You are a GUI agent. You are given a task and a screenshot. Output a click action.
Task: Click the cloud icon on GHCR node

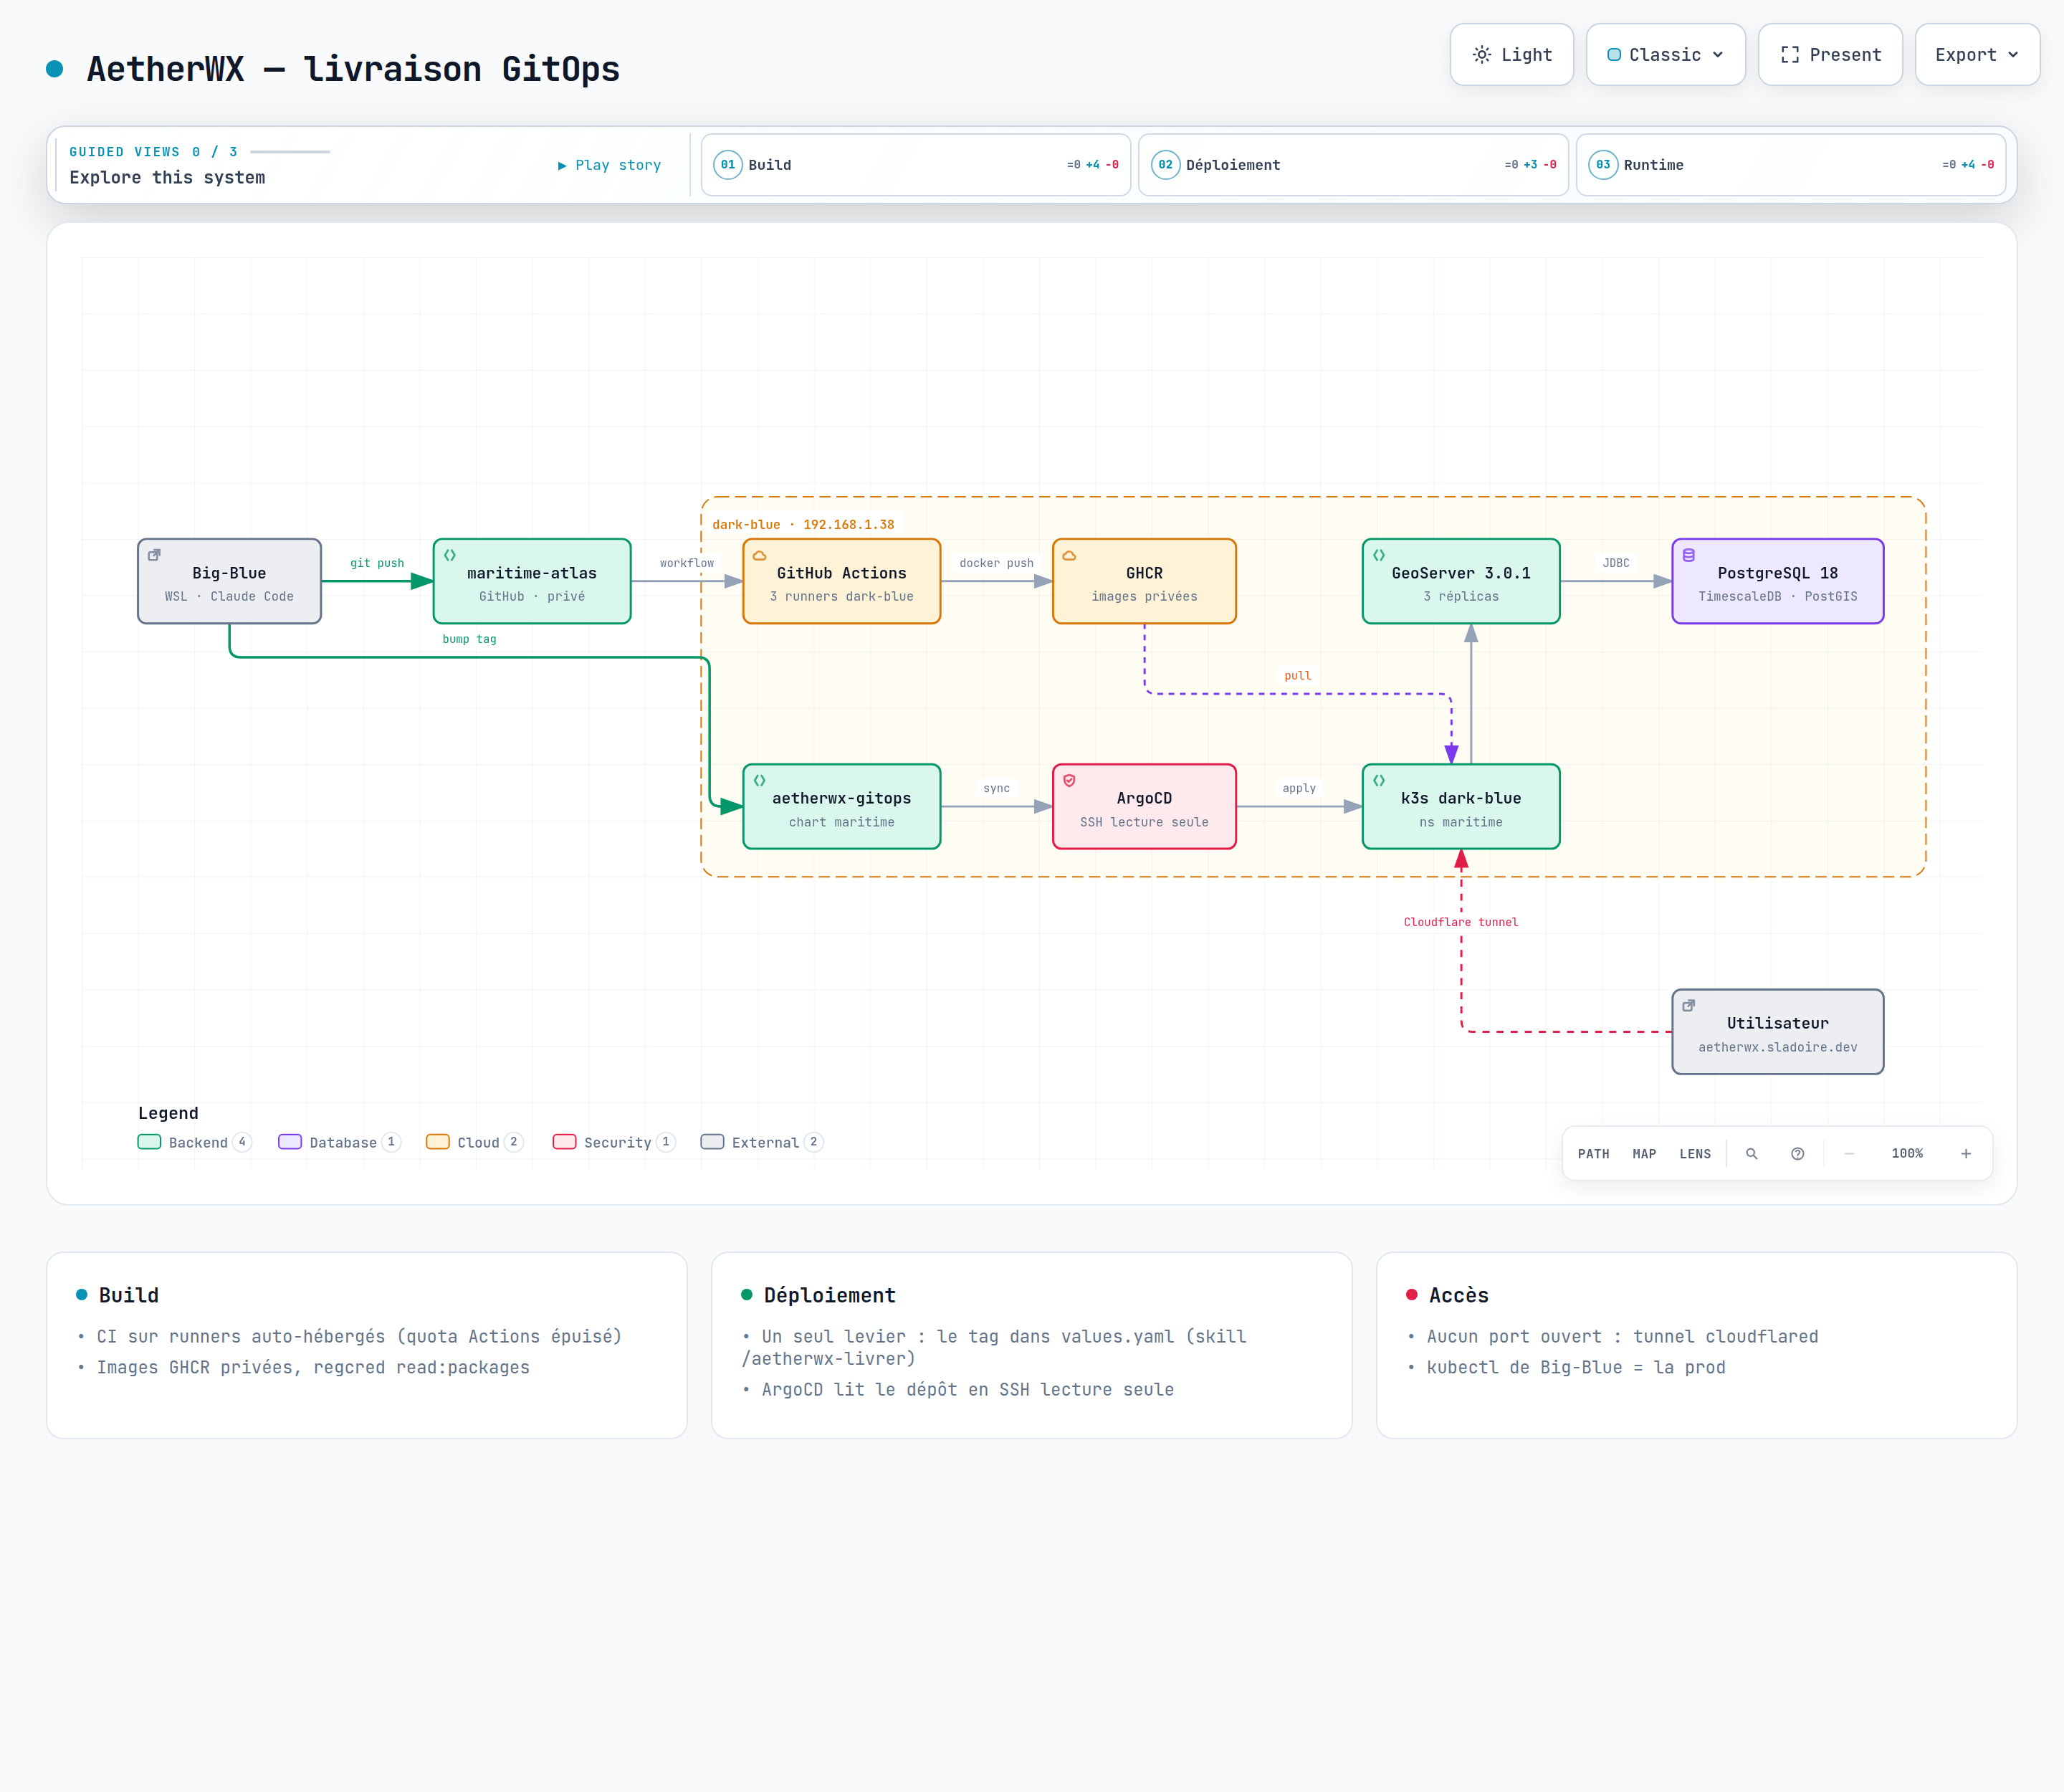[1069, 555]
